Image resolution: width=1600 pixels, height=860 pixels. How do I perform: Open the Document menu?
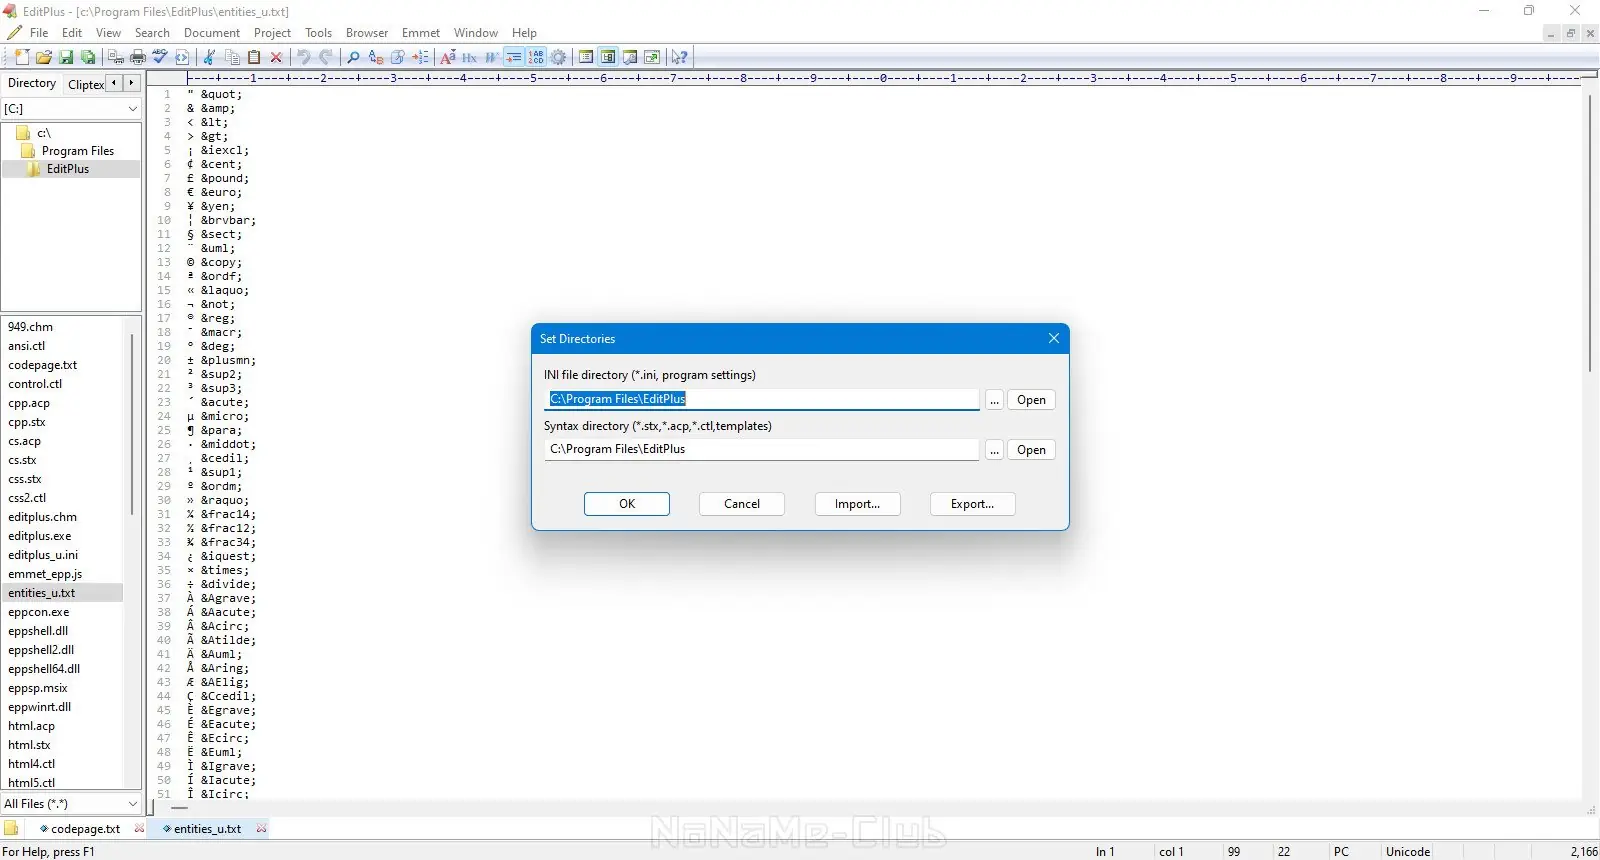tap(212, 33)
